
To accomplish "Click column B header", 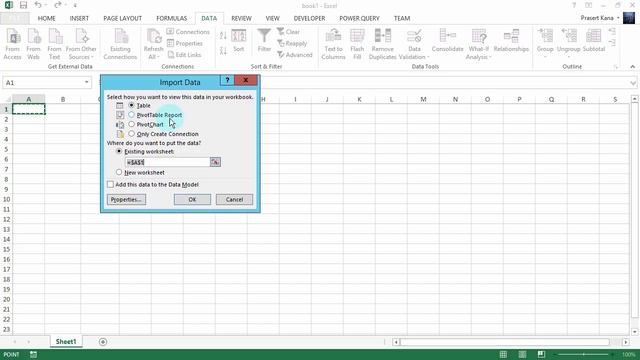I will coord(63,99).
